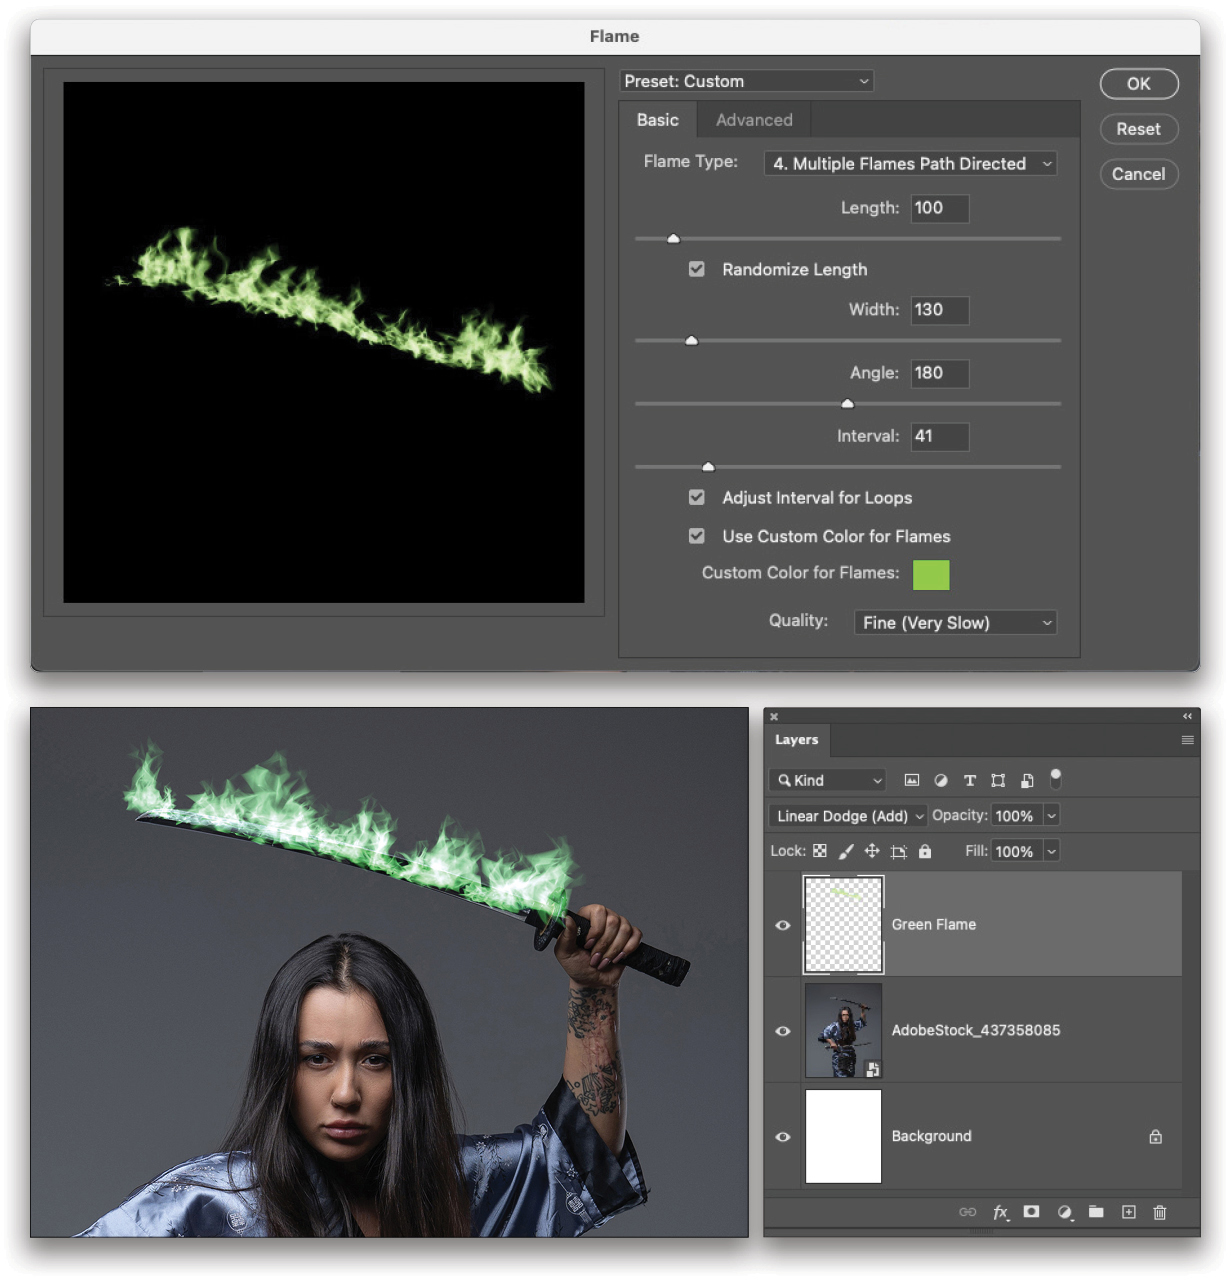1232x1280 pixels.
Task: Click the Reset button
Action: (1139, 129)
